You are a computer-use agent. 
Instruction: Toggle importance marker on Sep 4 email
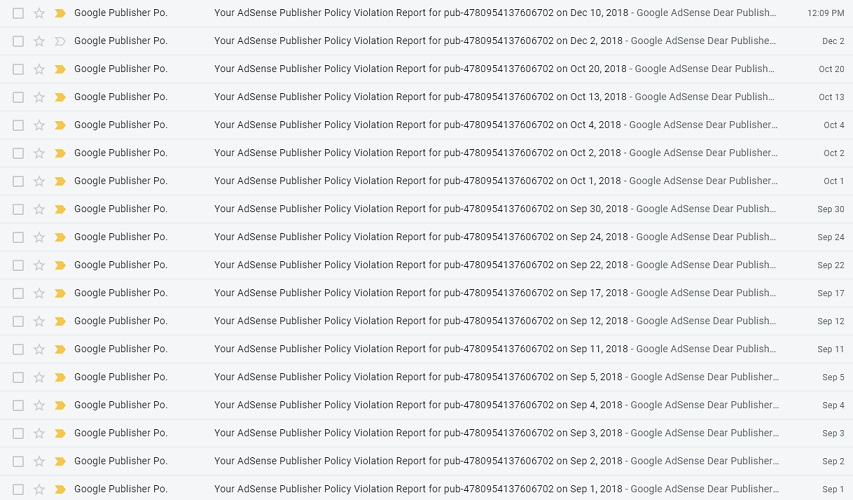[60, 405]
